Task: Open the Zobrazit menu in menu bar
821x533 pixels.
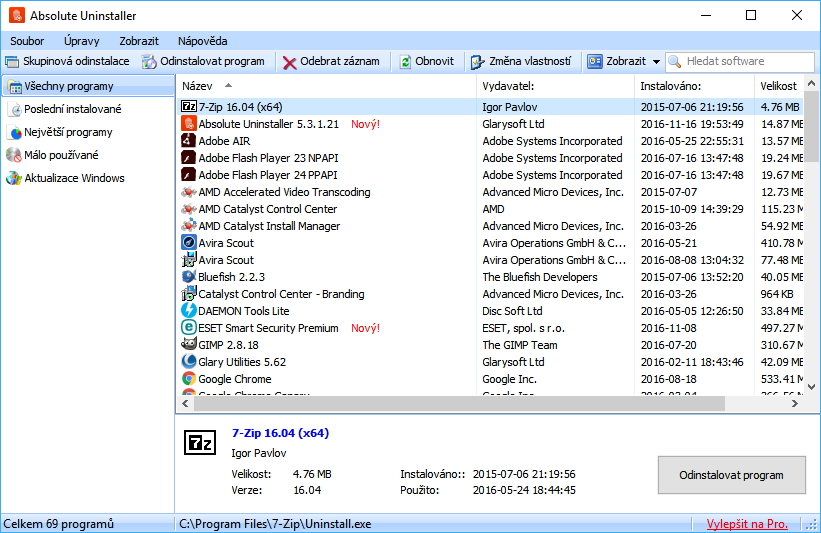Action: point(139,41)
